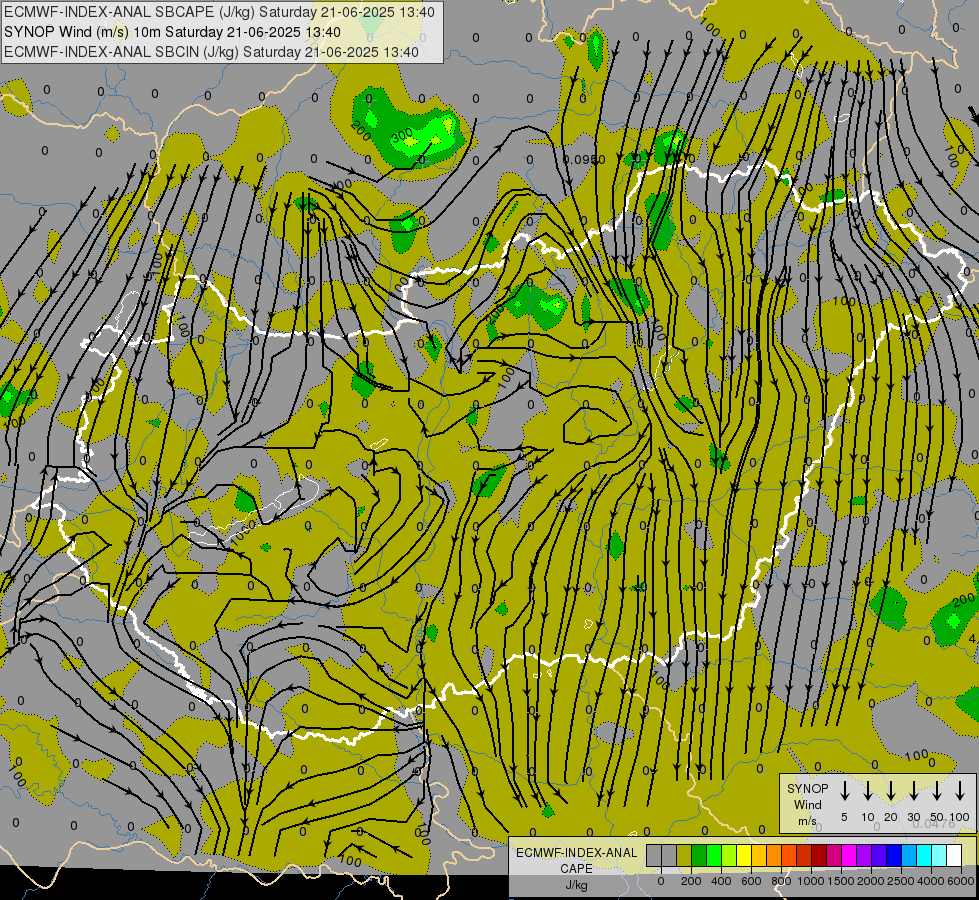
Task: Click the '400' tick label of CAPE scale
Action: pyautogui.click(x=721, y=881)
